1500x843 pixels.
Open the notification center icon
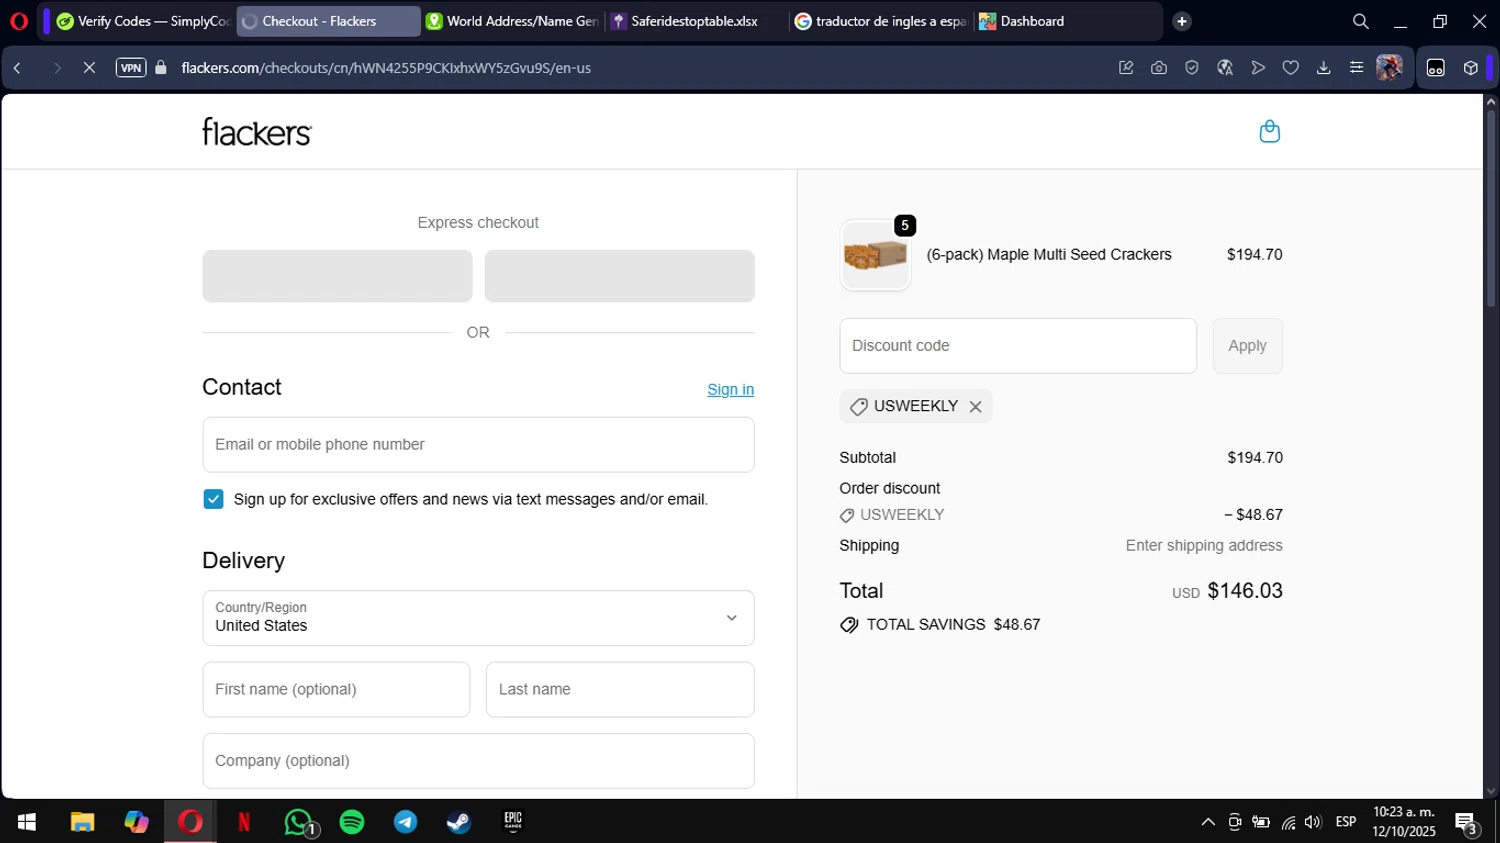[x=1467, y=824]
